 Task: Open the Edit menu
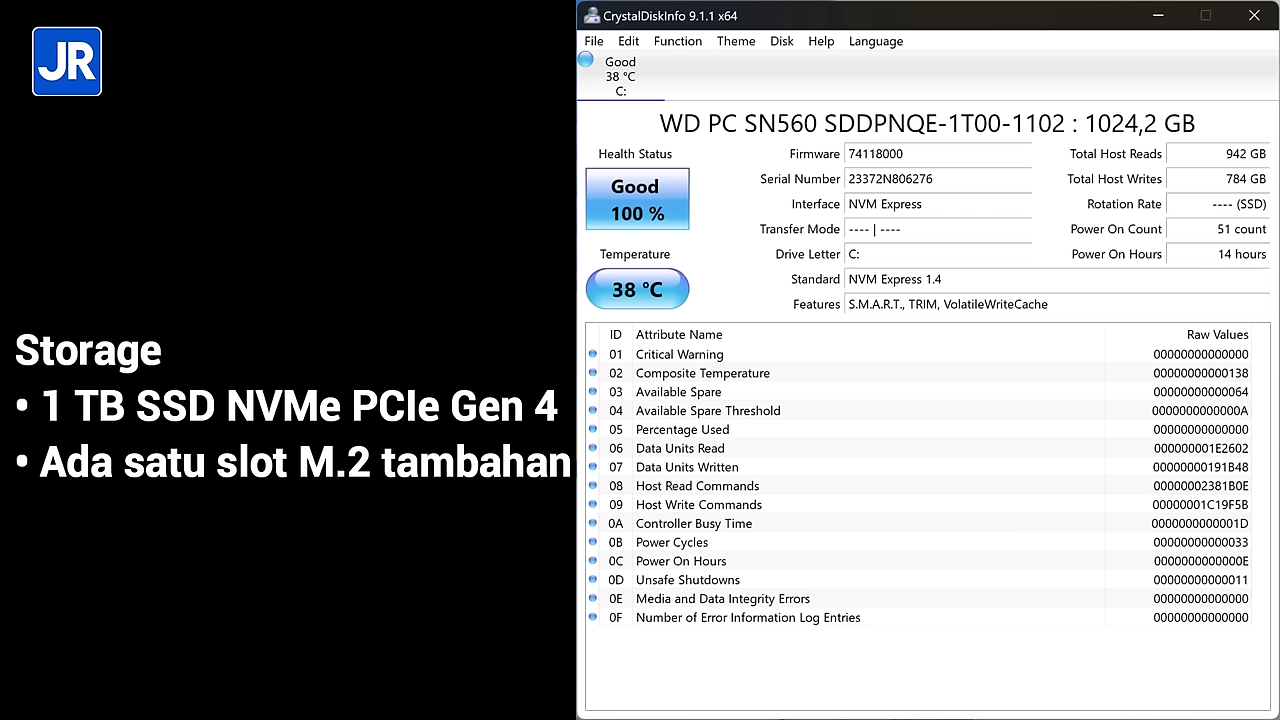click(x=629, y=41)
